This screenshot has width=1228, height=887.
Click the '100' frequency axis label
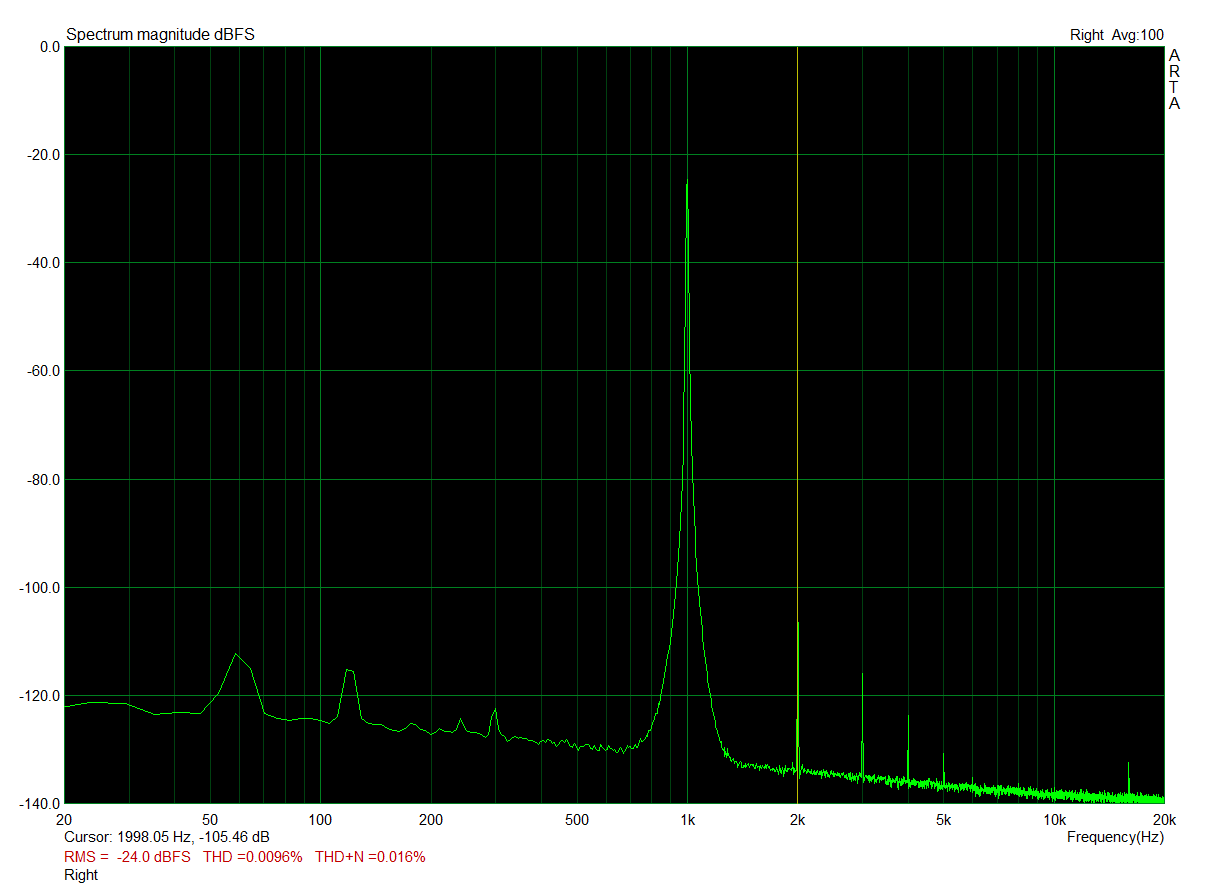tap(320, 821)
